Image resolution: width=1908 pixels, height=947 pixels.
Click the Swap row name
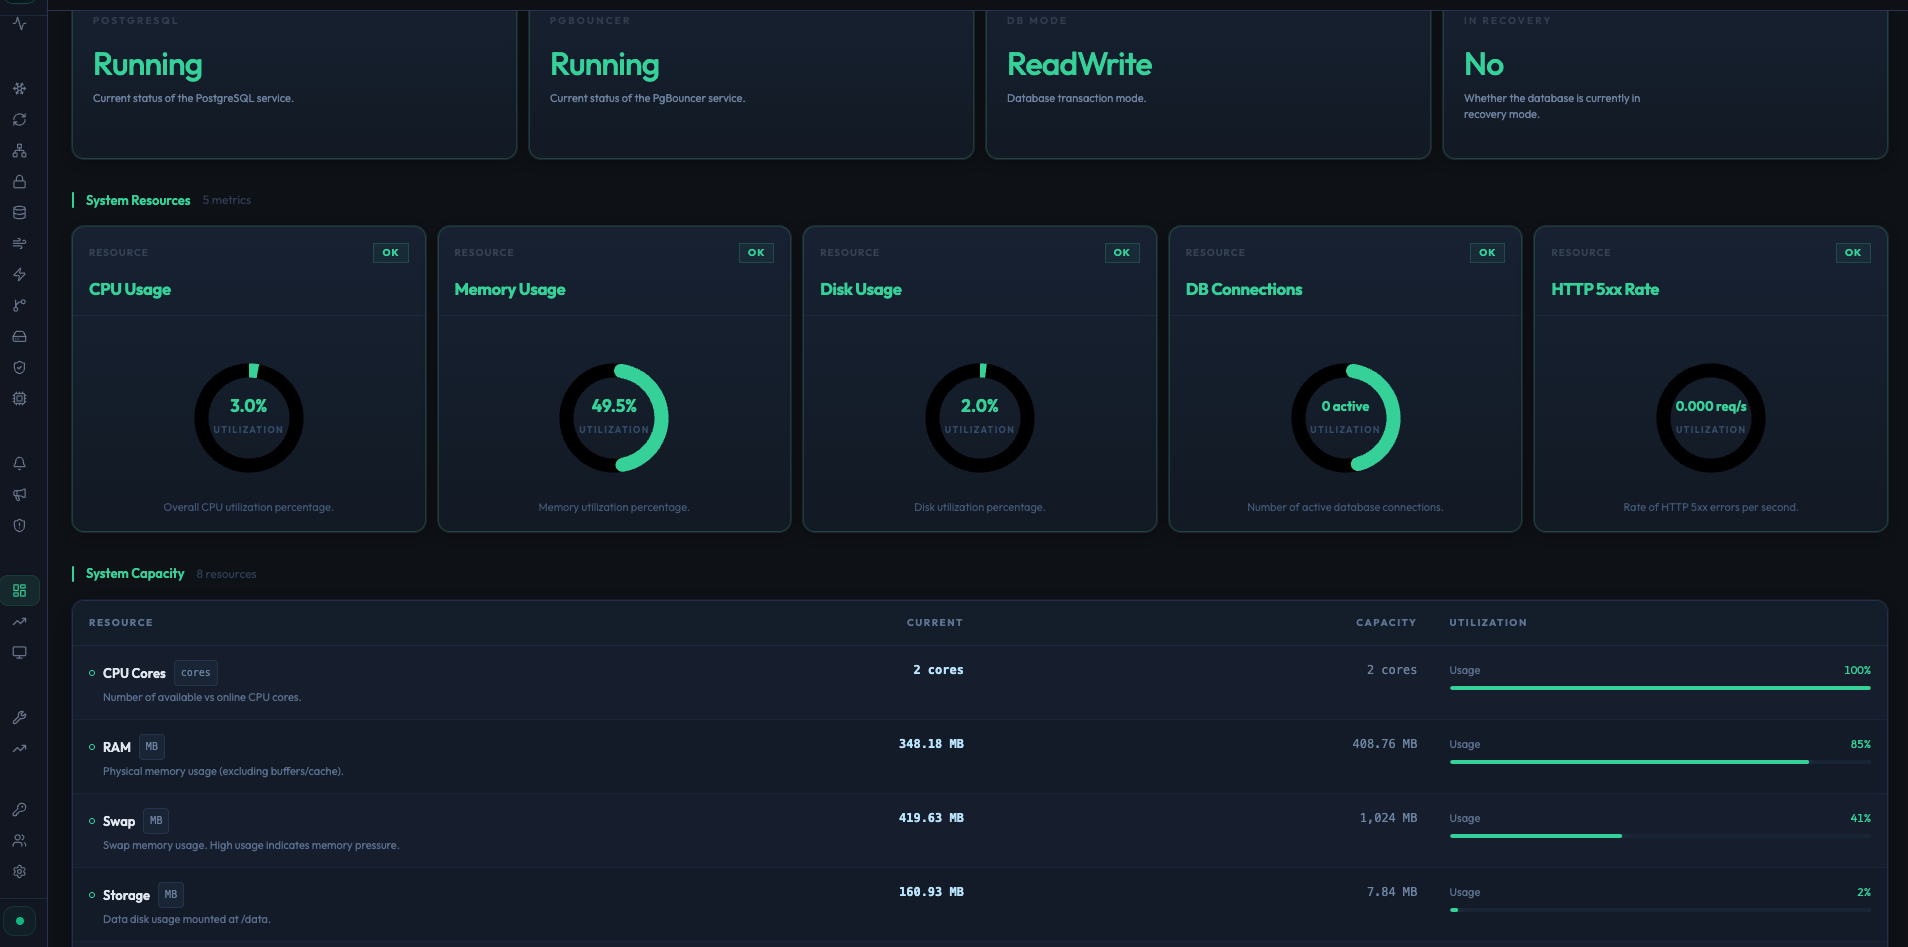pyautogui.click(x=119, y=822)
